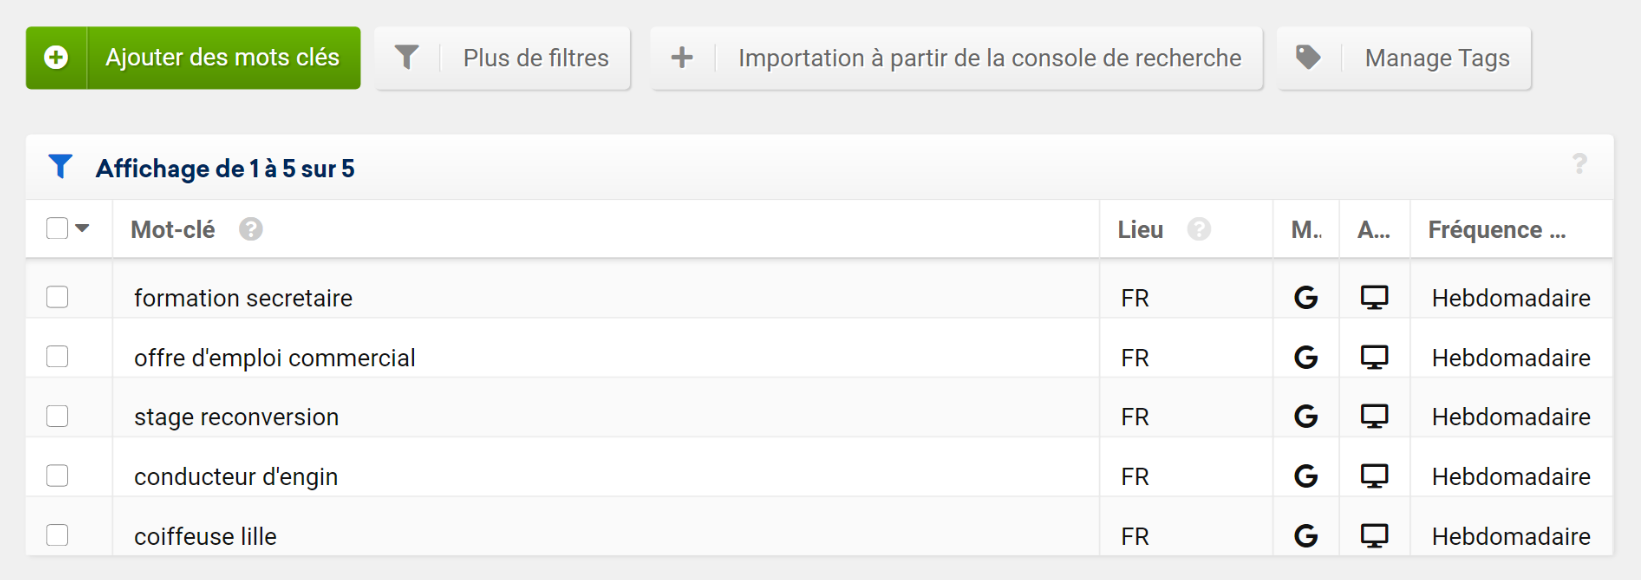Click the Google icon in the formation secretaire row
This screenshot has width=1641, height=580.
[1306, 298]
